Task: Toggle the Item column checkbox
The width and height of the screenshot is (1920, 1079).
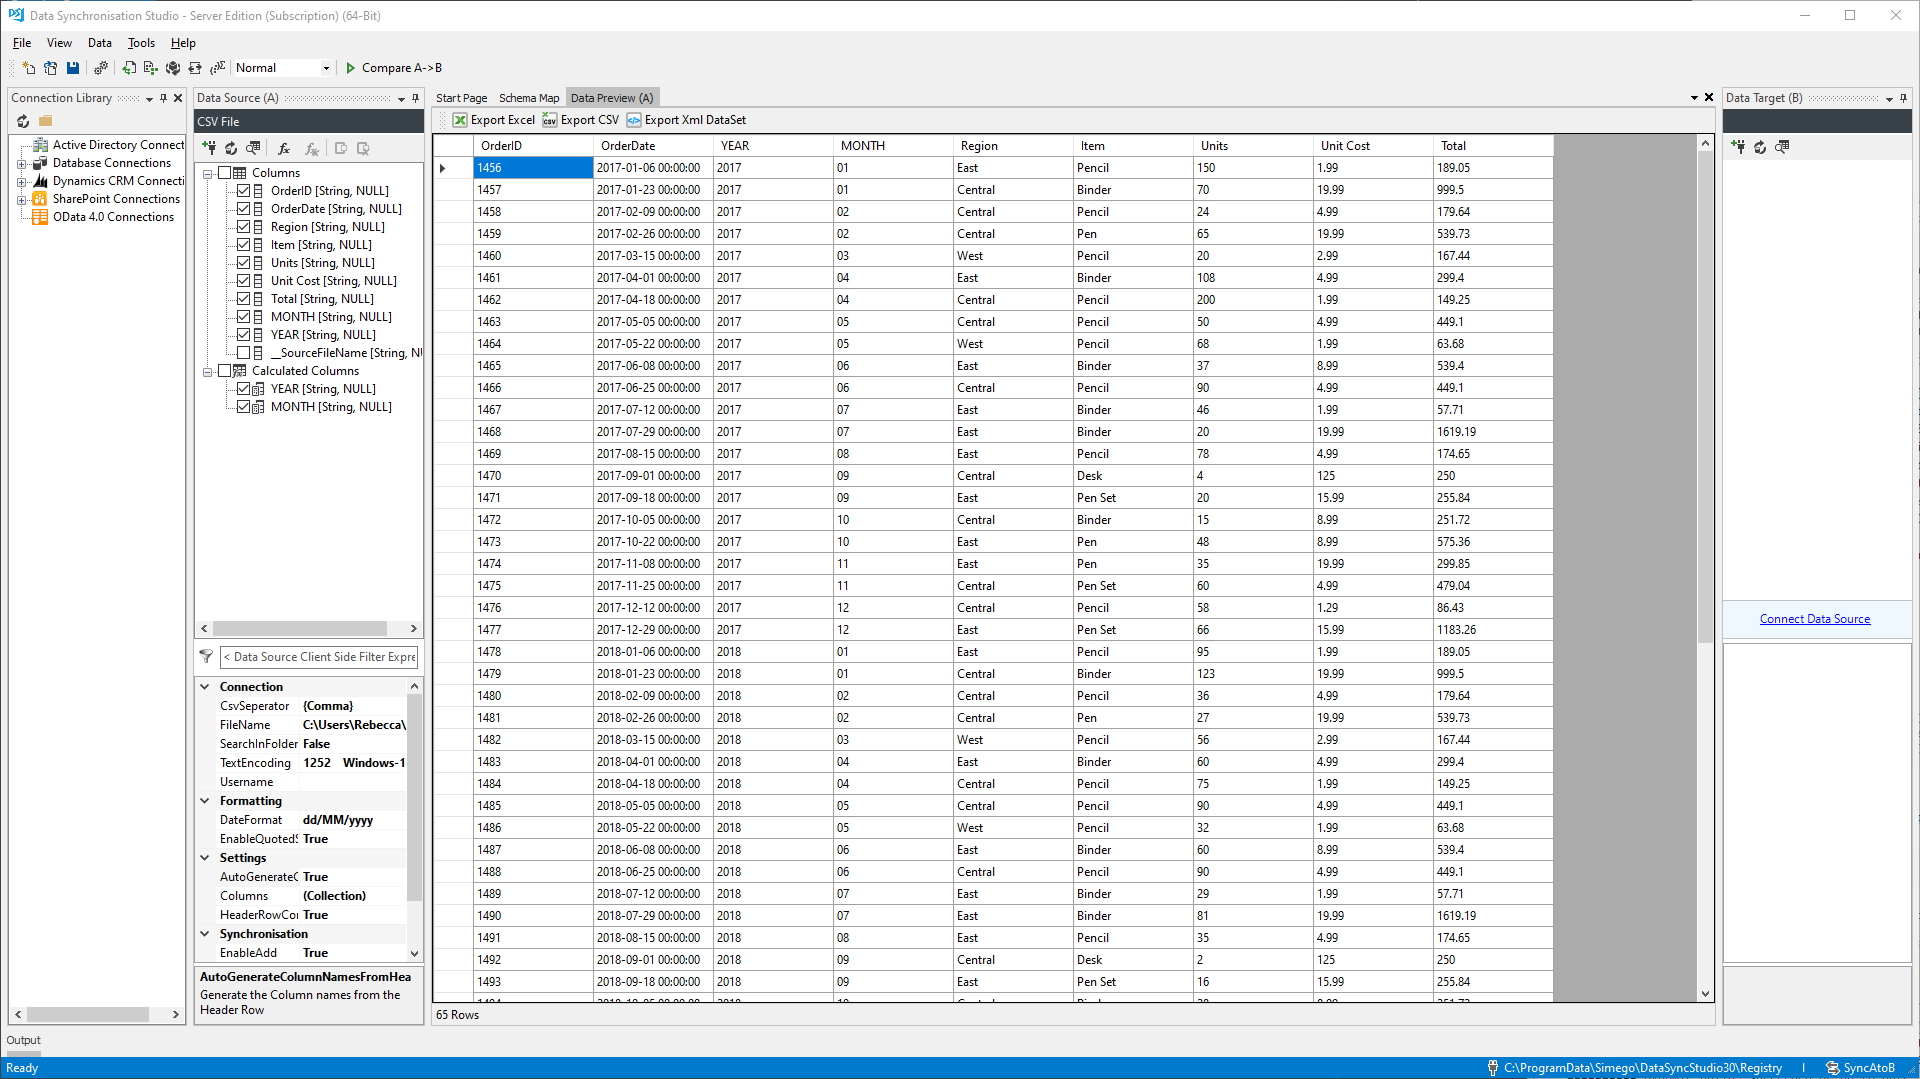Action: pyautogui.click(x=243, y=245)
